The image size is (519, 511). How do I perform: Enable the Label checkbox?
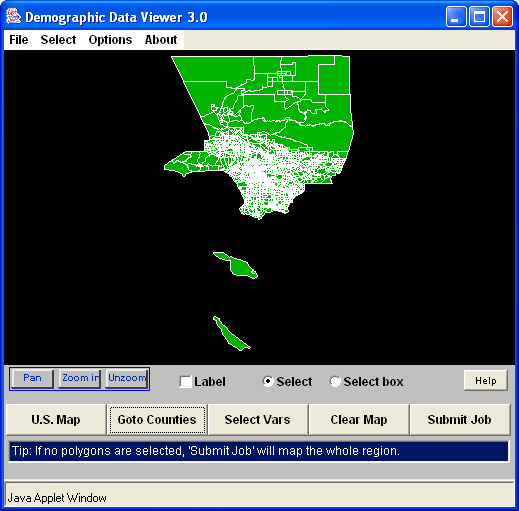point(185,381)
